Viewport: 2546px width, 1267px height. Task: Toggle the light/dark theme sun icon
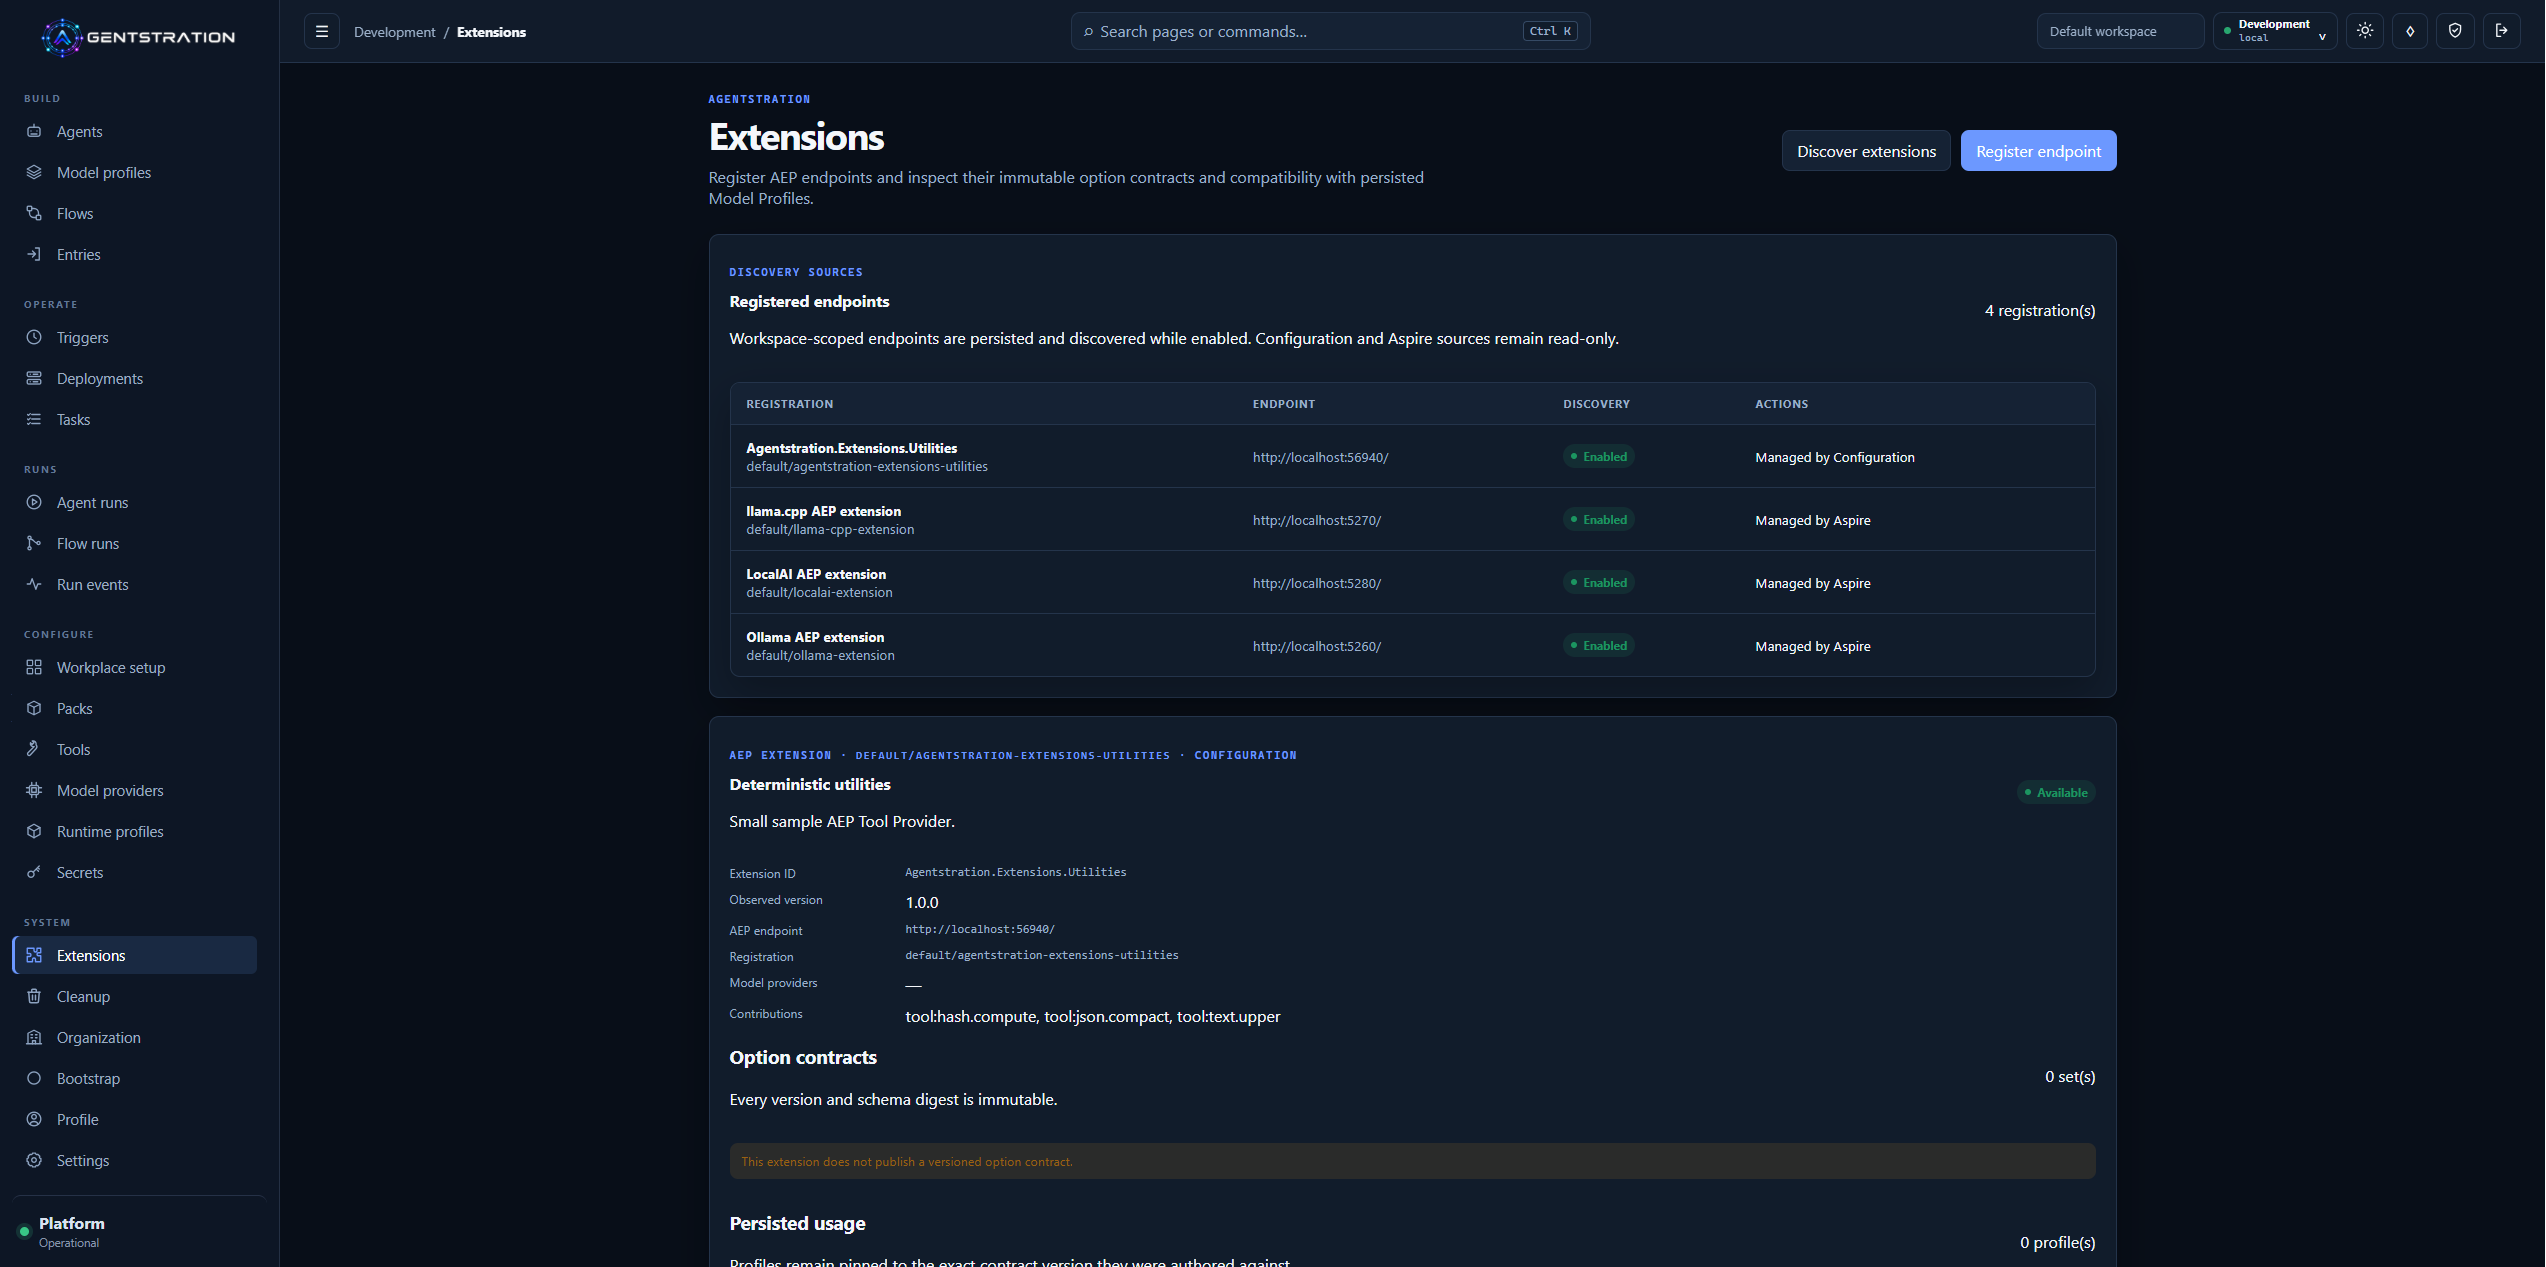(x=2365, y=31)
